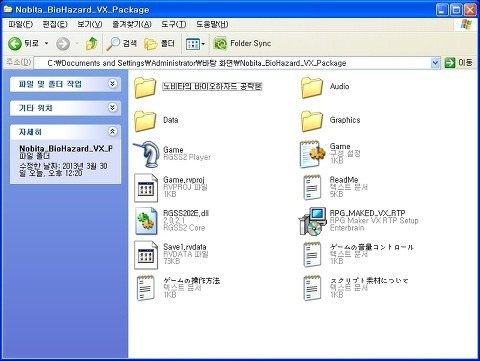Image resolution: width=480 pixels, height=361 pixels.
Task: Click into the address path field
Action: point(232,63)
